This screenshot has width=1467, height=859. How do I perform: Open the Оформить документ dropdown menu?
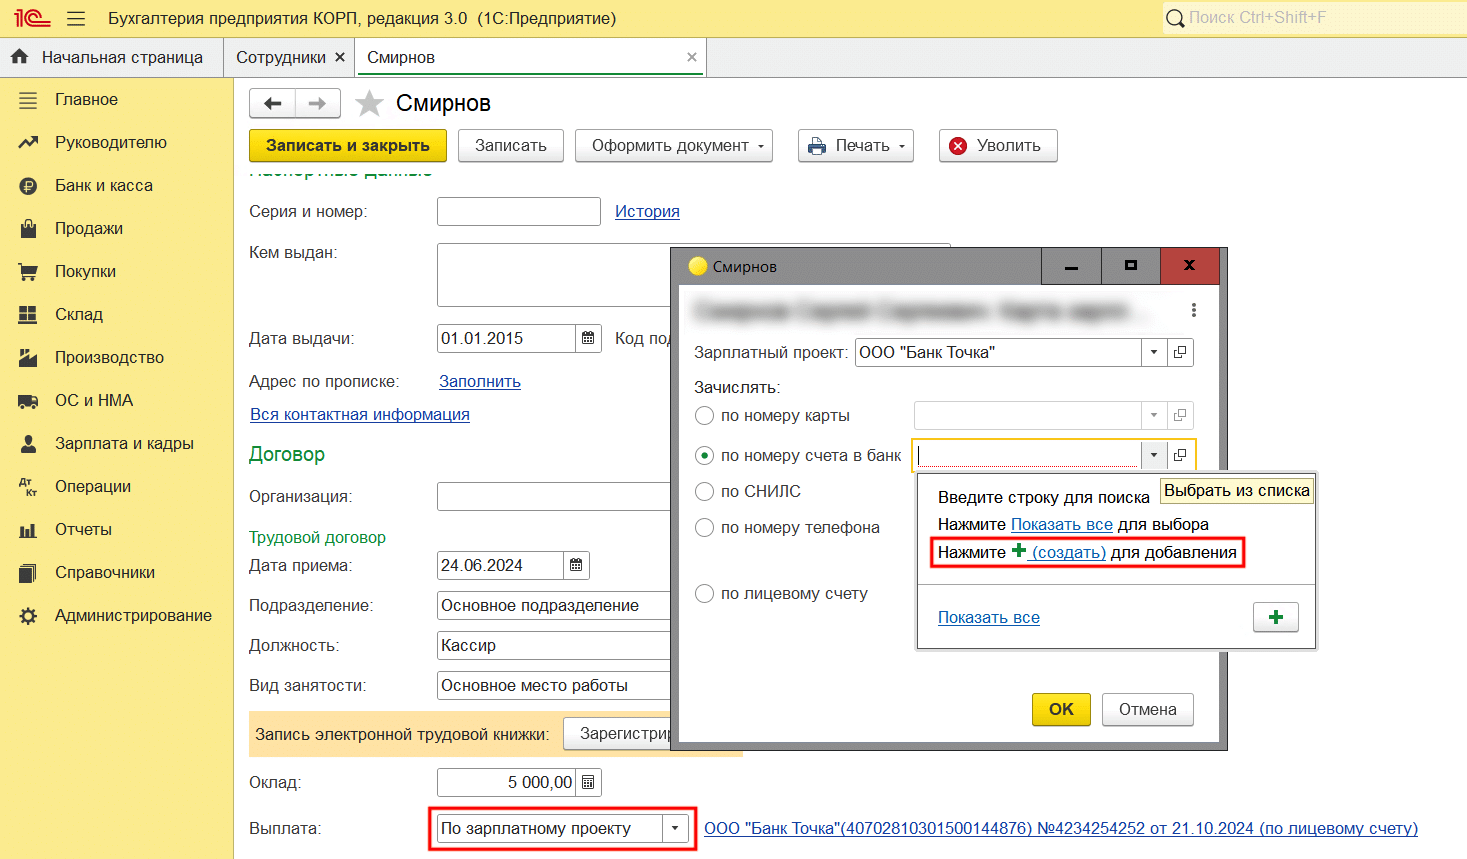coord(679,145)
